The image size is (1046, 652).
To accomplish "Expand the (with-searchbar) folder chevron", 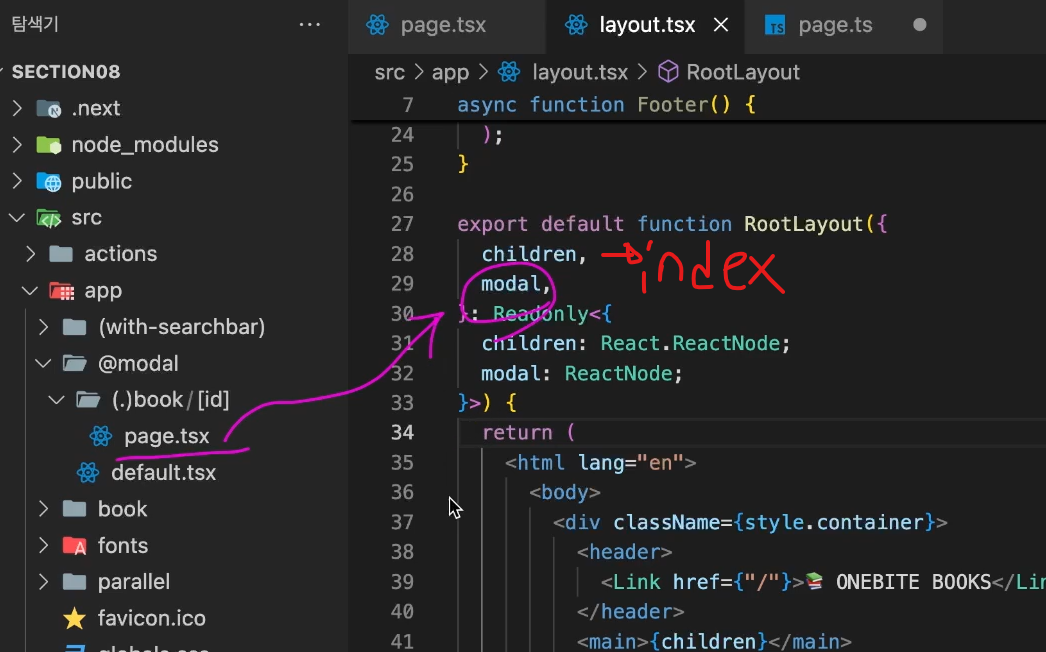I will [x=43, y=327].
